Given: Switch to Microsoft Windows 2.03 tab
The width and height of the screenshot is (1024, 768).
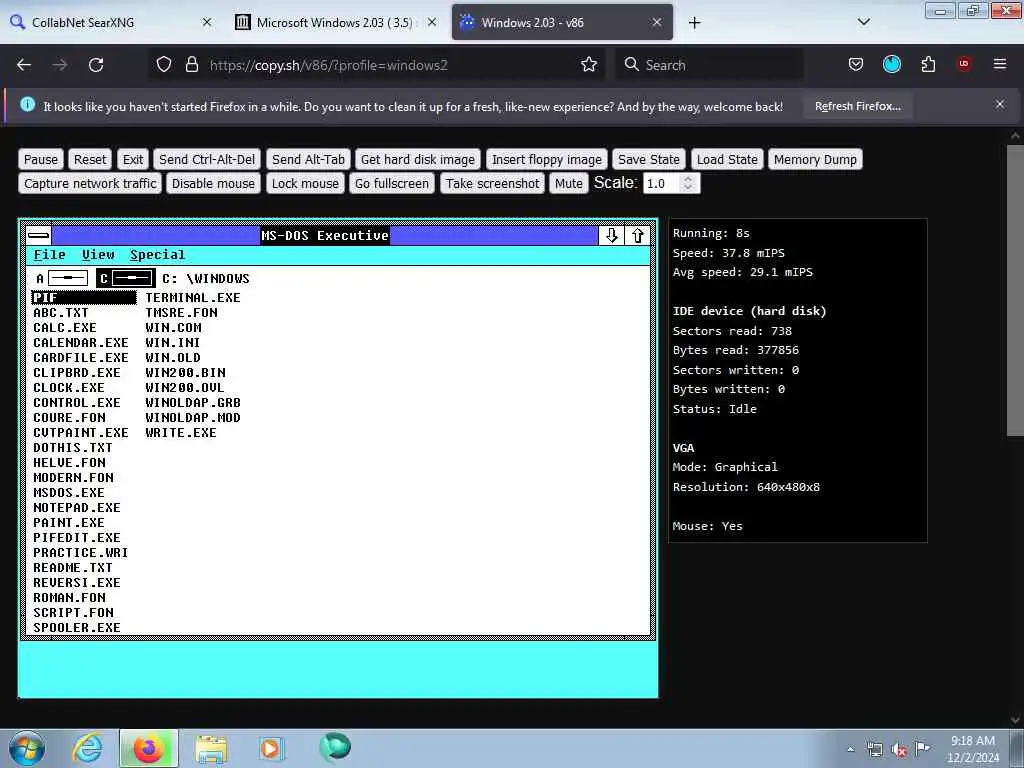Looking at the screenshot, I should tap(335, 22).
